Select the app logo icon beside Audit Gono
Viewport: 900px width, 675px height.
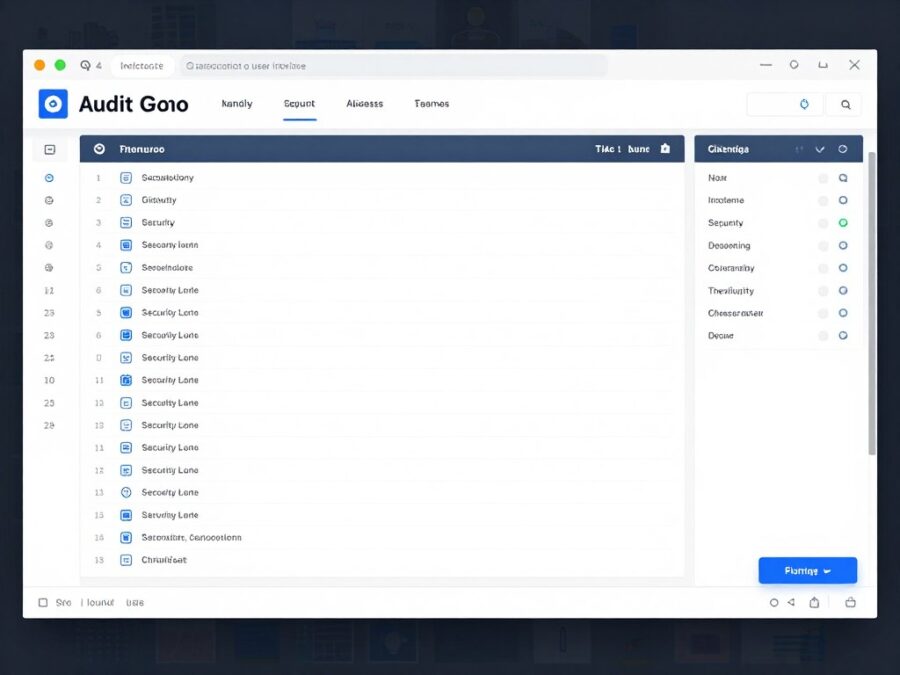point(52,104)
